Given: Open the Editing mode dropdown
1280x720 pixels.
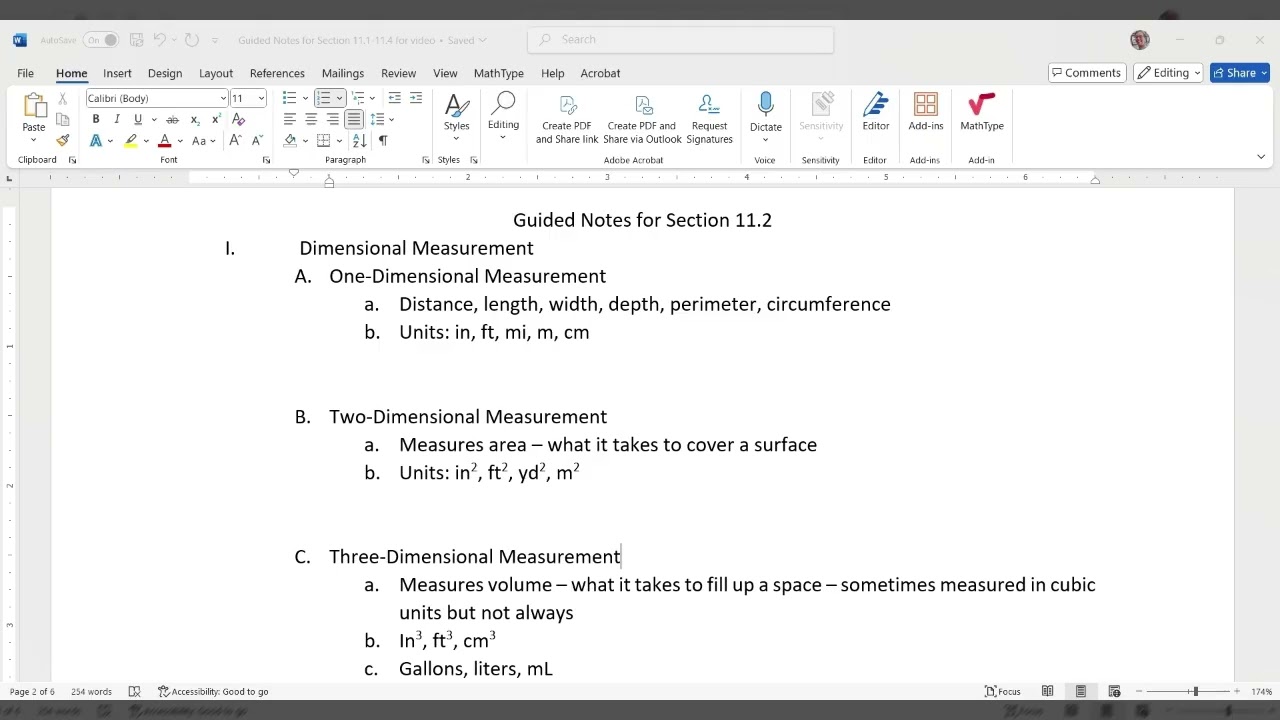Looking at the screenshot, I should (1170, 73).
